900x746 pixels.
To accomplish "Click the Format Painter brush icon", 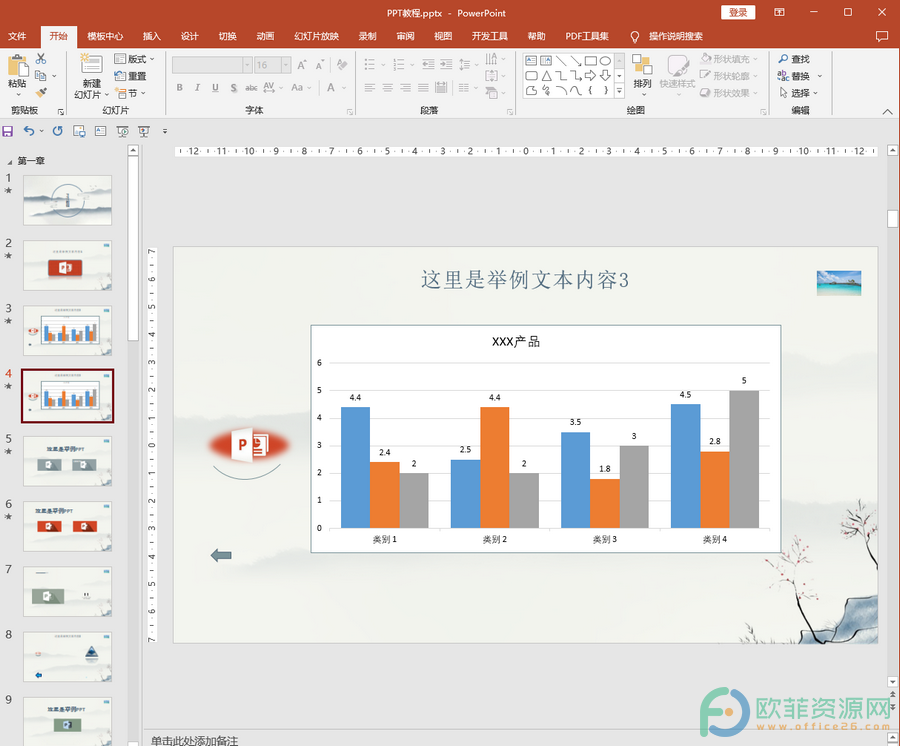I will click(41, 92).
